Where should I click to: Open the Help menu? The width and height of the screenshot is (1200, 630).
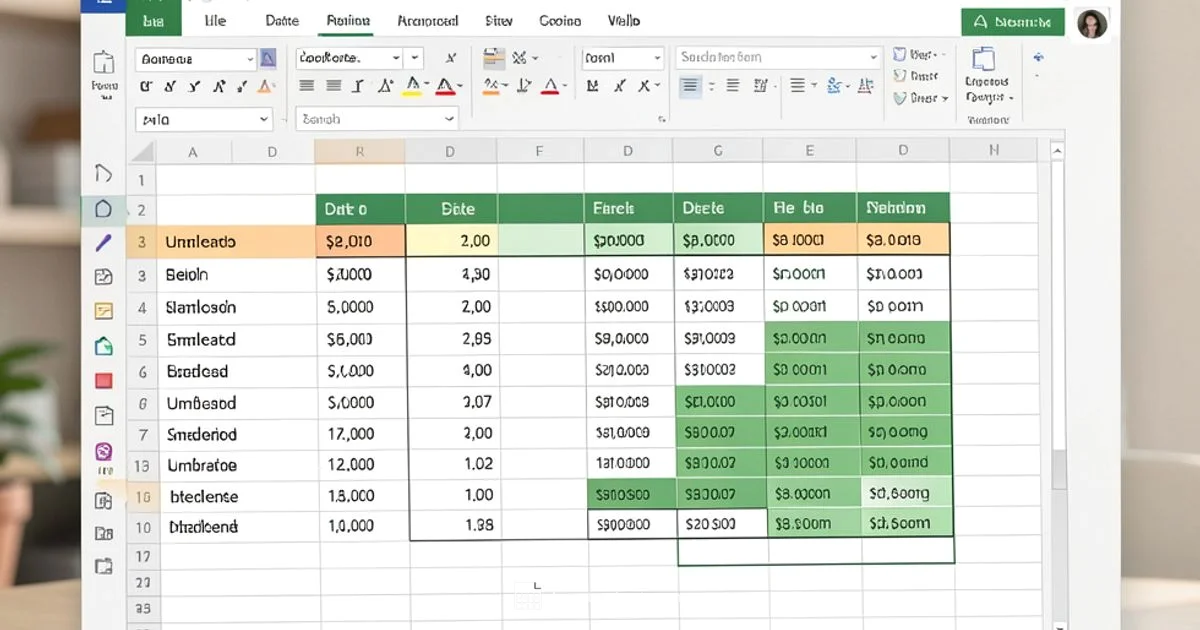[x=624, y=20]
